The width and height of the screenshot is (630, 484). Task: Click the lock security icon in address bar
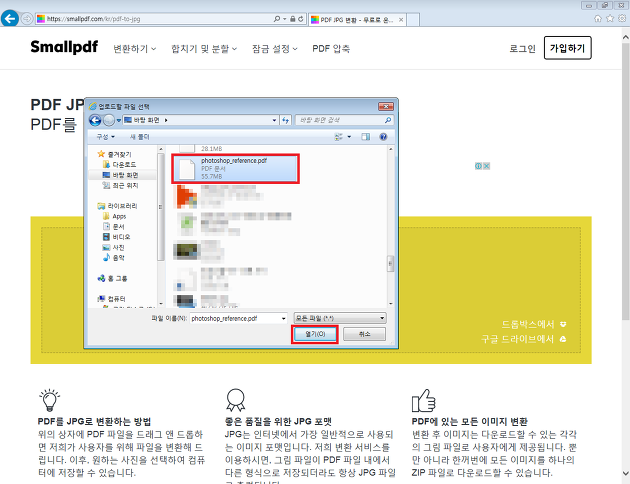pyautogui.click(x=293, y=19)
